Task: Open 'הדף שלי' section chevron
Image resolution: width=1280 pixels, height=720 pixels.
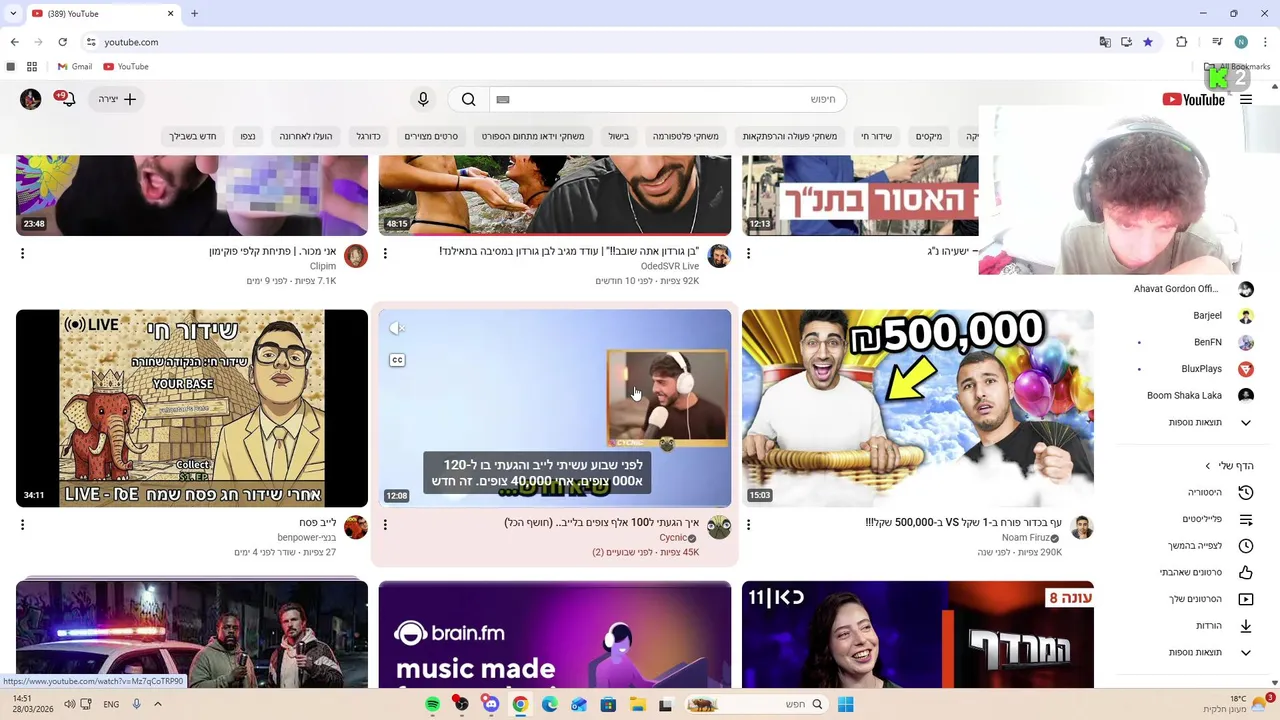Action: [x=1207, y=466]
